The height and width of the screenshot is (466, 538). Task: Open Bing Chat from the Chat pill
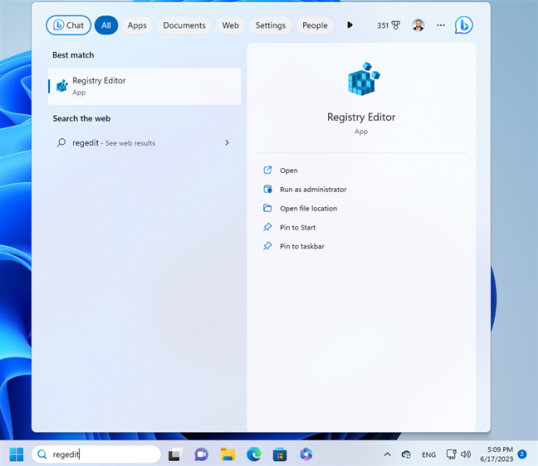[68, 25]
